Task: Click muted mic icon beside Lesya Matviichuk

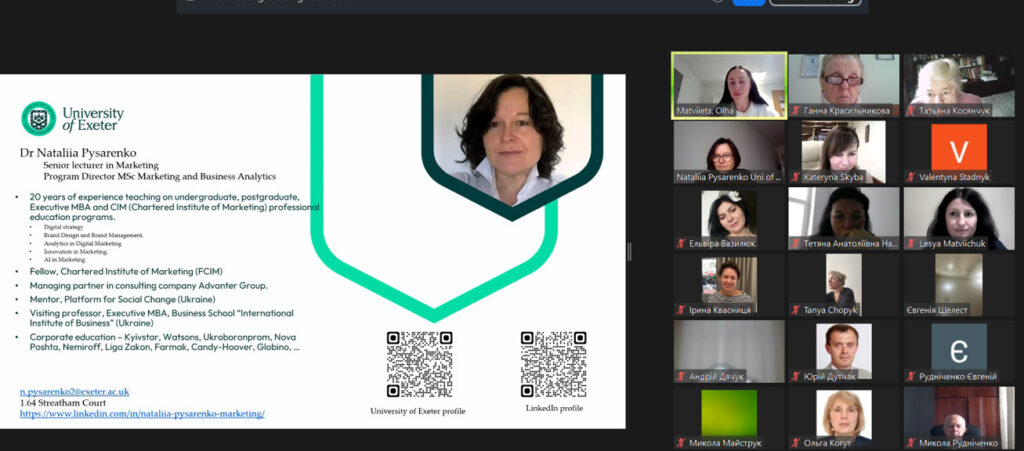Action: pyautogui.click(x=911, y=243)
